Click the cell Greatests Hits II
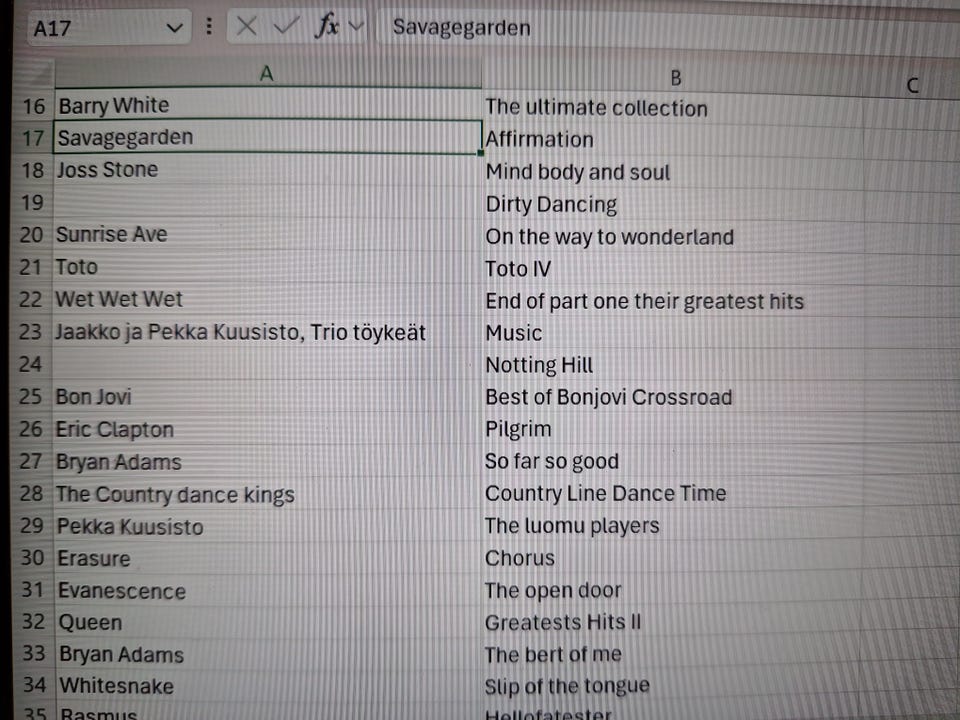The width and height of the screenshot is (960, 720). tap(673, 623)
